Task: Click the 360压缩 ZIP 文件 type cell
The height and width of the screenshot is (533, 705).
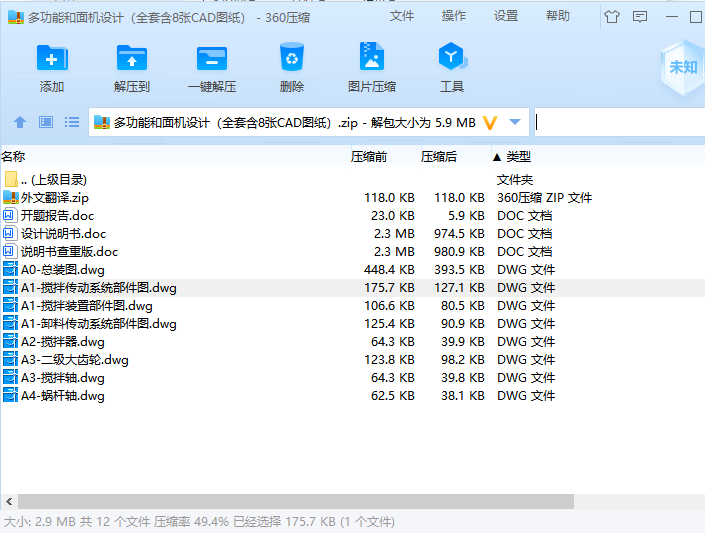Action: pos(544,197)
